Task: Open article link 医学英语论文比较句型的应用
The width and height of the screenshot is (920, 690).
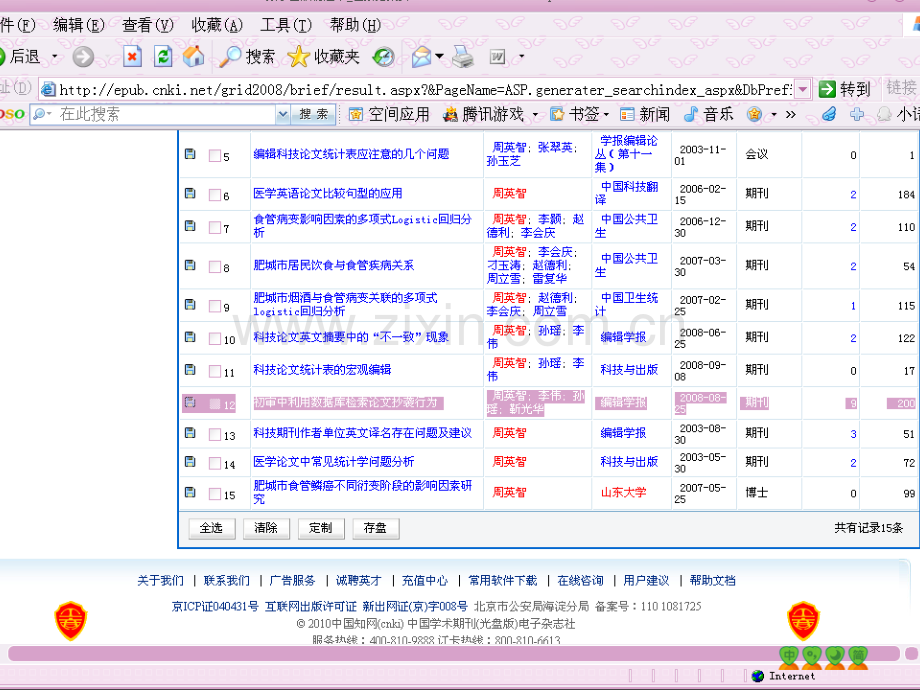Action: coord(327,194)
